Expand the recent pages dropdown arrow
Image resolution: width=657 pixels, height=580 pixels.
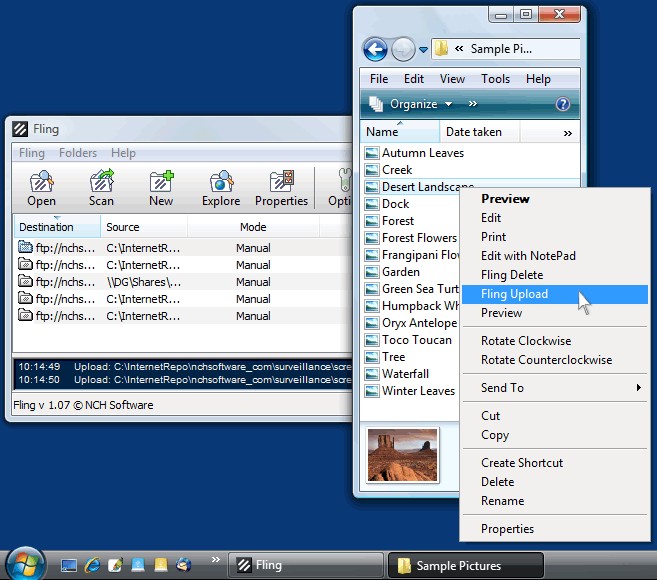pos(424,50)
